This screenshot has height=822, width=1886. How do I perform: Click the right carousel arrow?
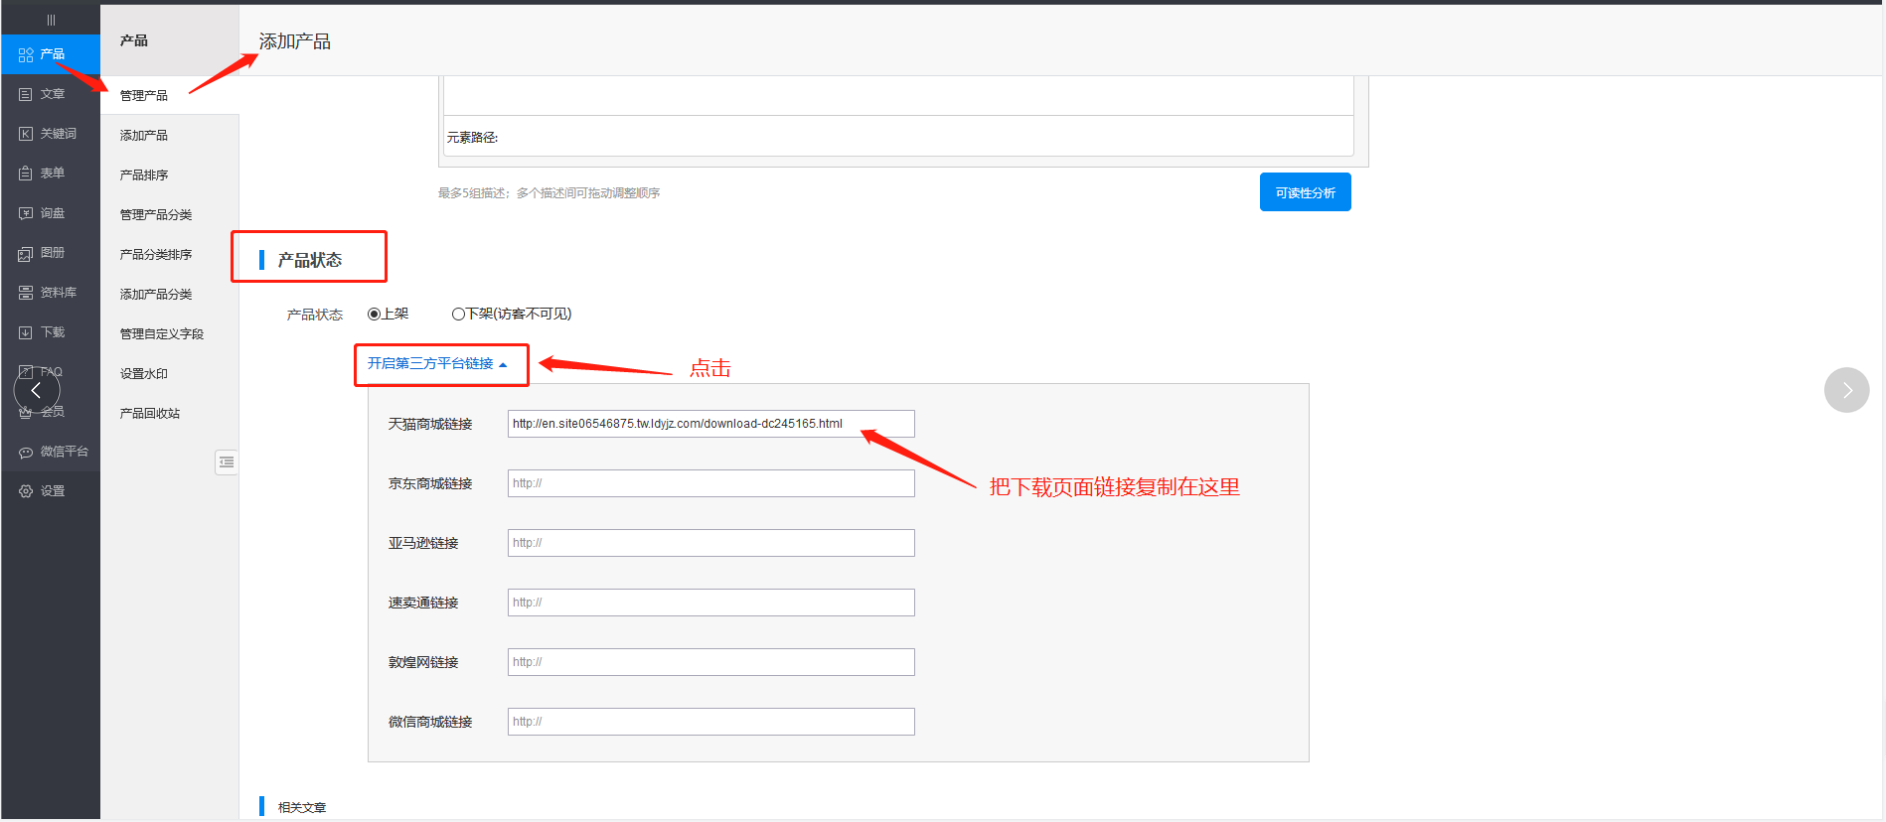pos(1846,390)
